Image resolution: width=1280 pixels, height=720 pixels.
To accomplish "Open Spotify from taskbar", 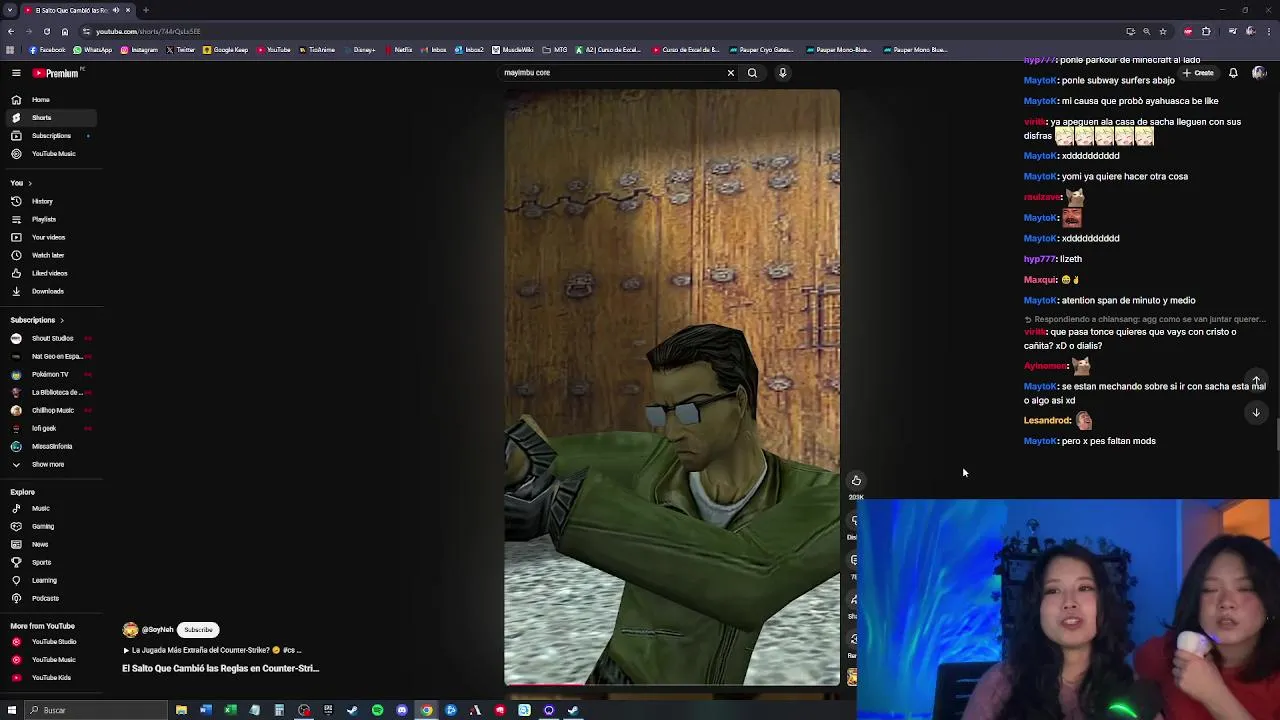I will pyautogui.click(x=377, y=710).
